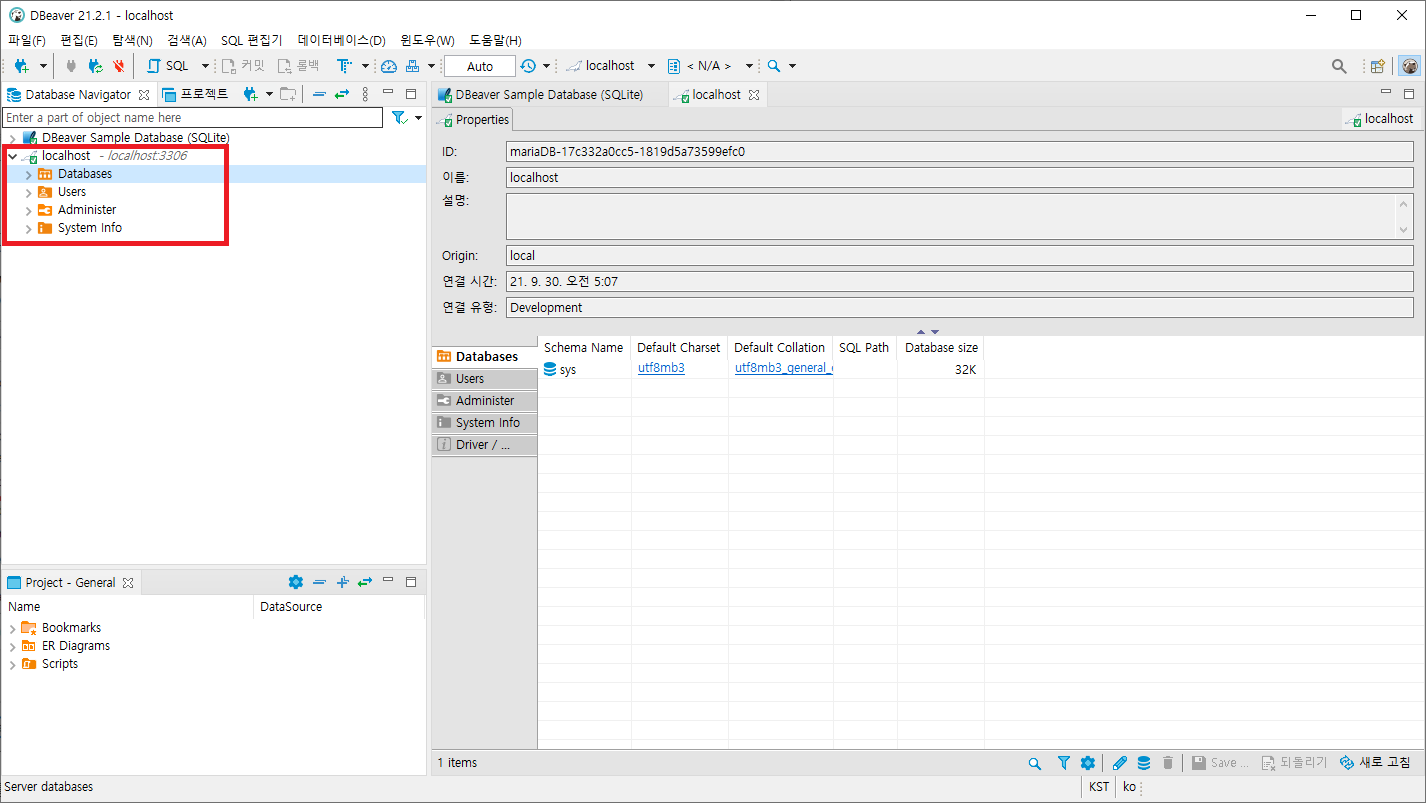This screenshot has width=1426, height=803.
Task: Expand the Administer tree node
Action: coord(28,210)
